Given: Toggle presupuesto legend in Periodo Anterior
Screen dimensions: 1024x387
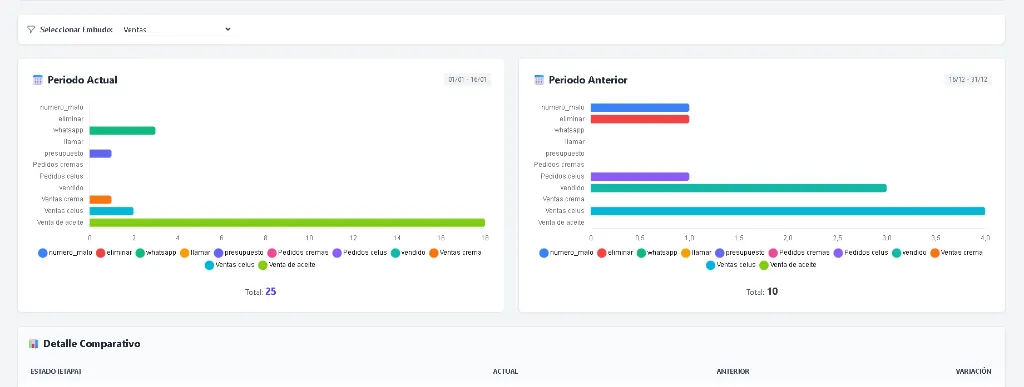Looking at the screenshot, I should tap(740, 253).
